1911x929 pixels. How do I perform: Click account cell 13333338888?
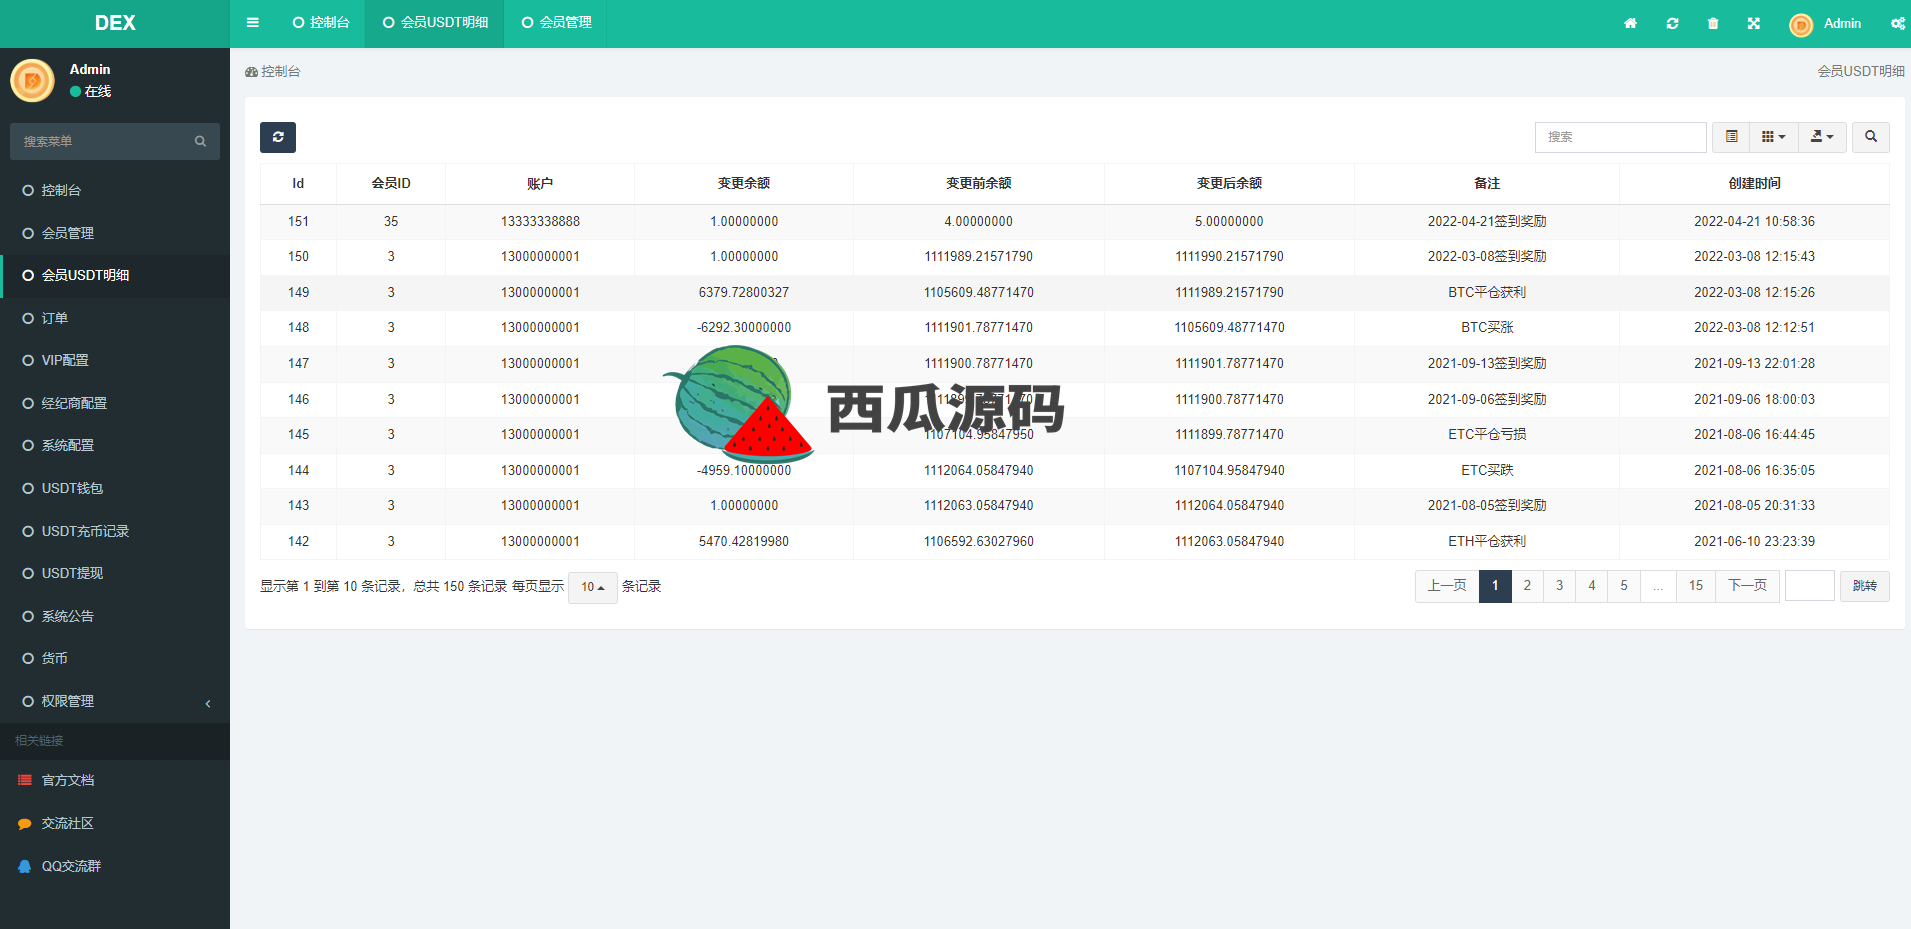tap(540, 221)
